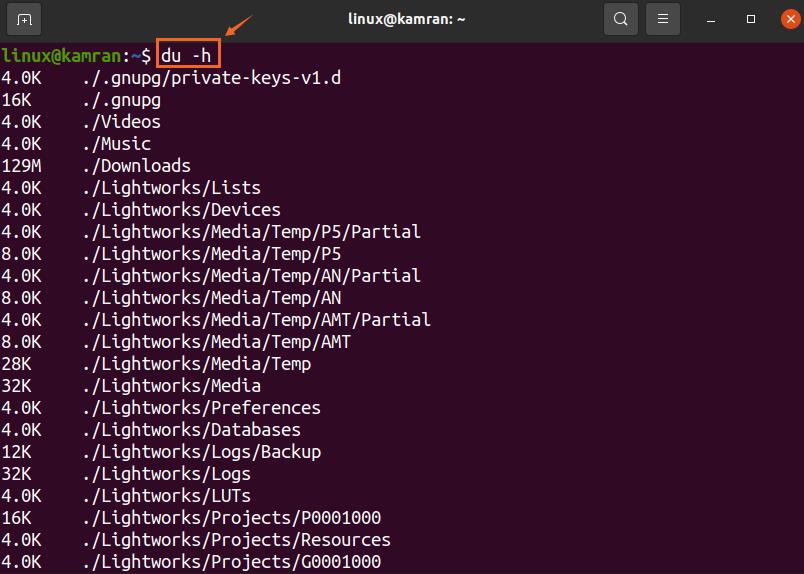
Task: Select the ./Lightworks/Media/Temp/AMT path
Action: click(x=216, y=343)
